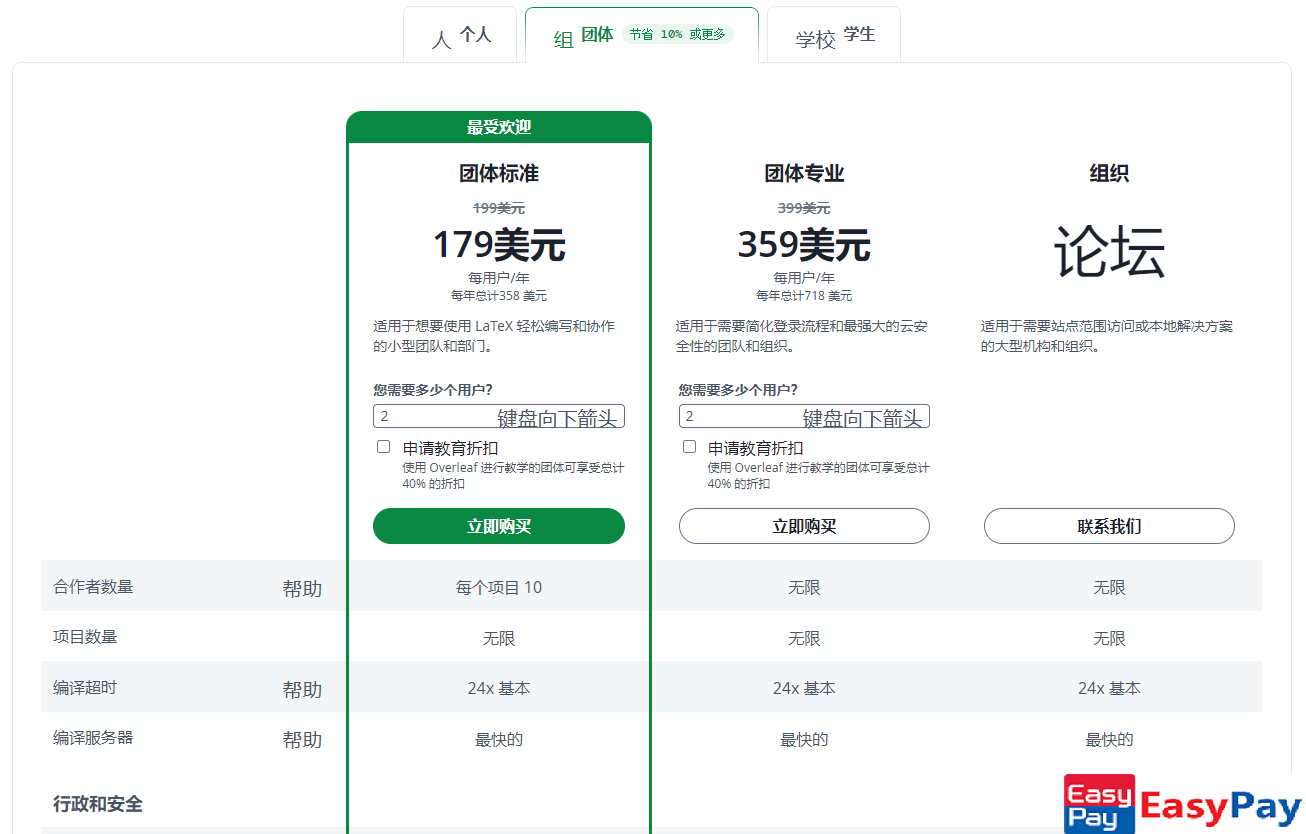
Task: Click 立即购买 under the 团体专业 plan
Action: [804, 526]
